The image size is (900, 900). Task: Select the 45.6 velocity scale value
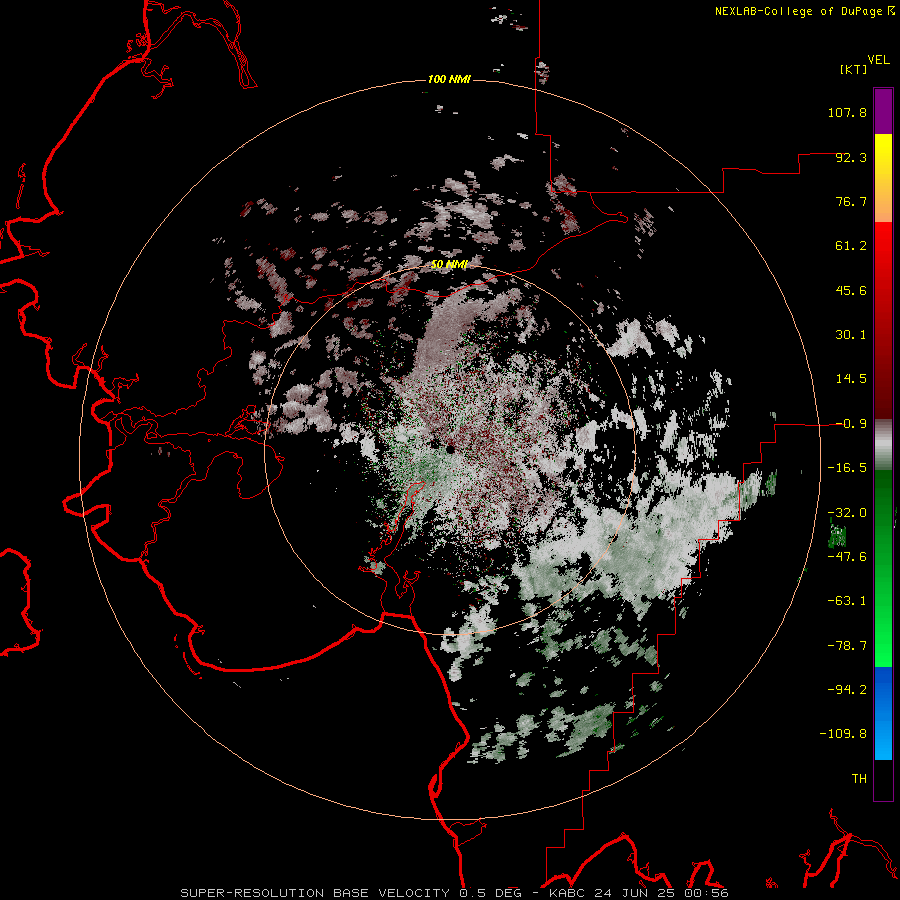point(851,290)
